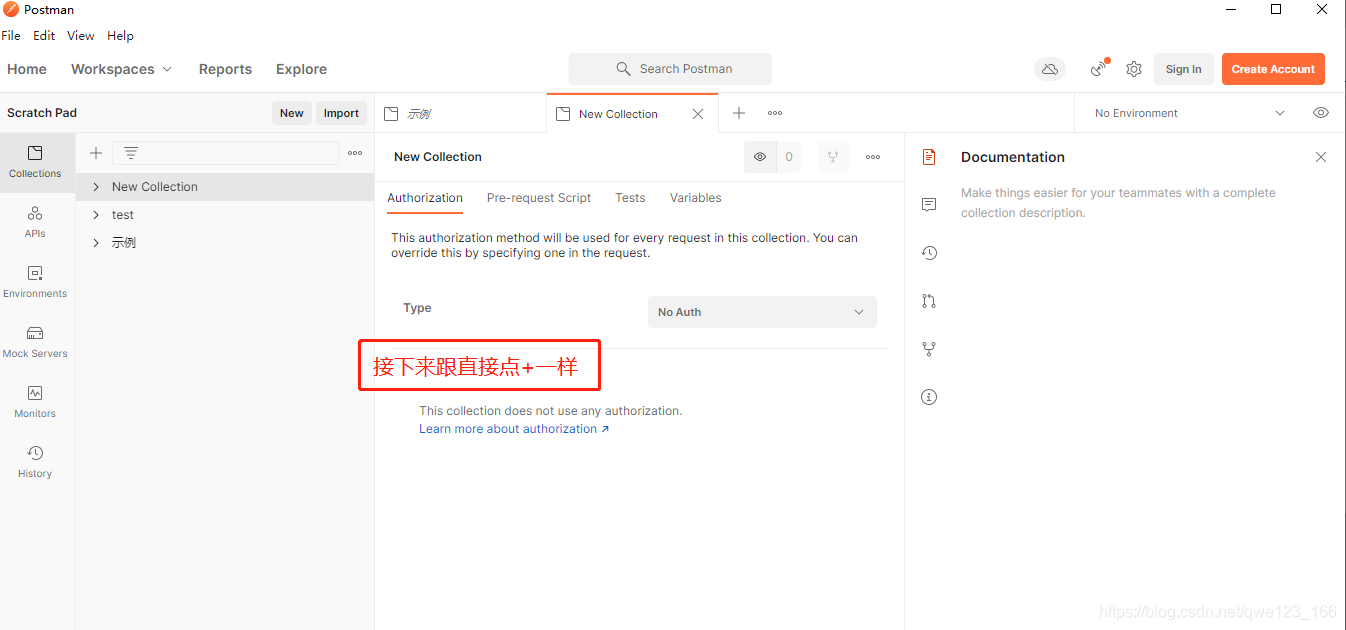
Task: Open the Pull requests icon in right sidebar
Action: tap(929, 301)
